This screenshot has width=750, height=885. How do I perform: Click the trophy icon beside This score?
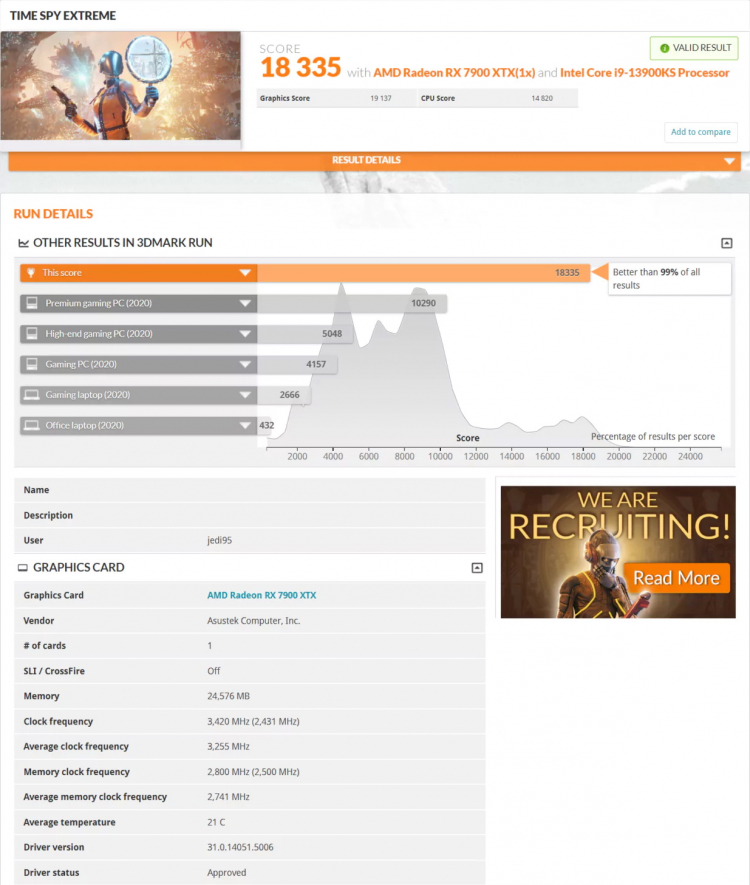pyautogui.click(x=32, y=273)
